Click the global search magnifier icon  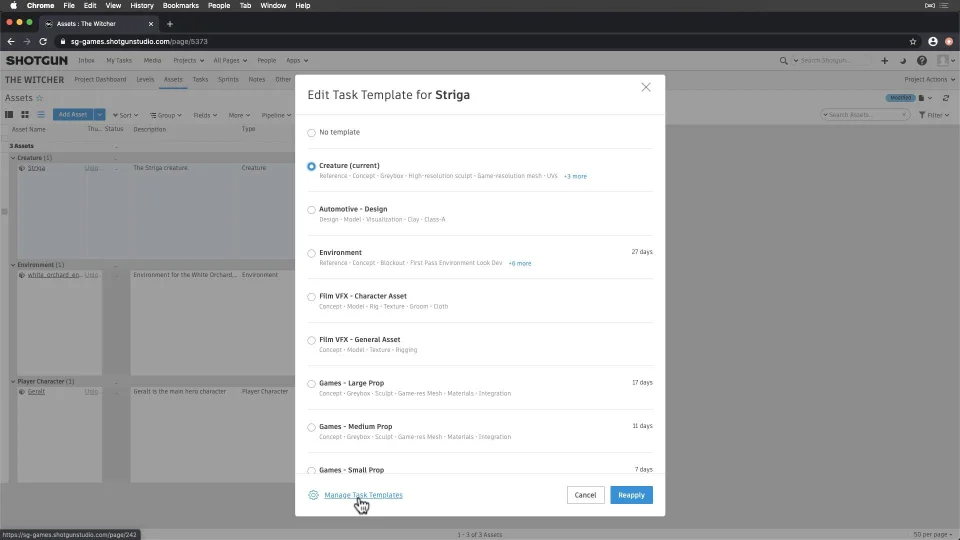point(783,61)
